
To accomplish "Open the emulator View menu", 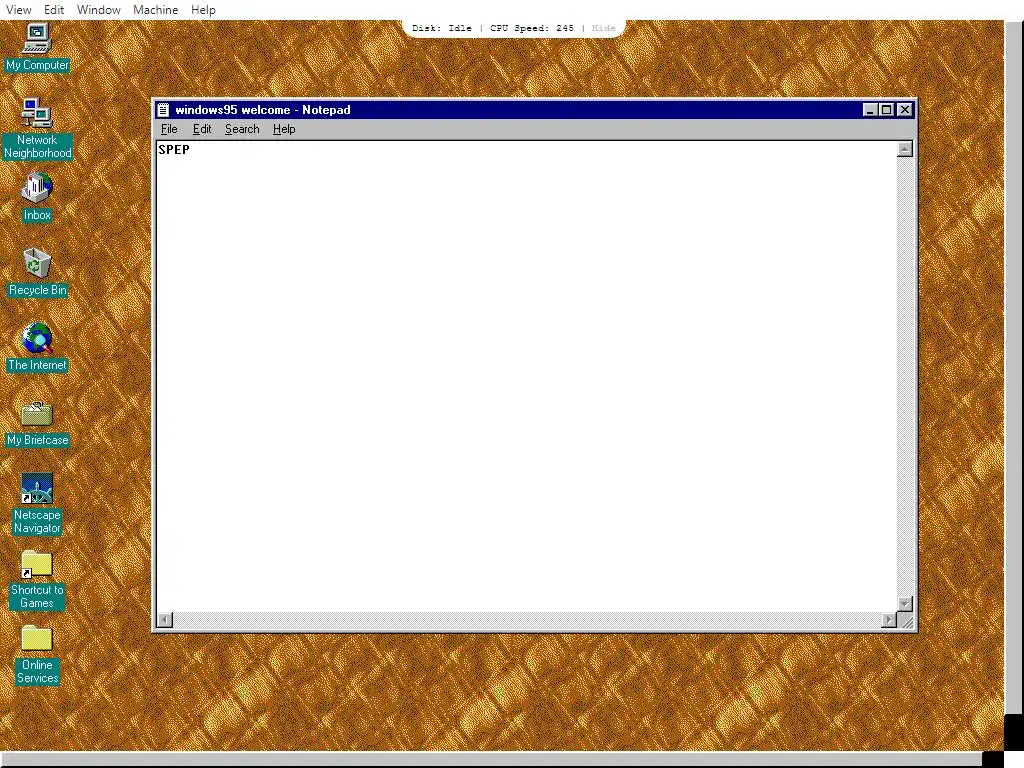I will (x=18, y=10).
